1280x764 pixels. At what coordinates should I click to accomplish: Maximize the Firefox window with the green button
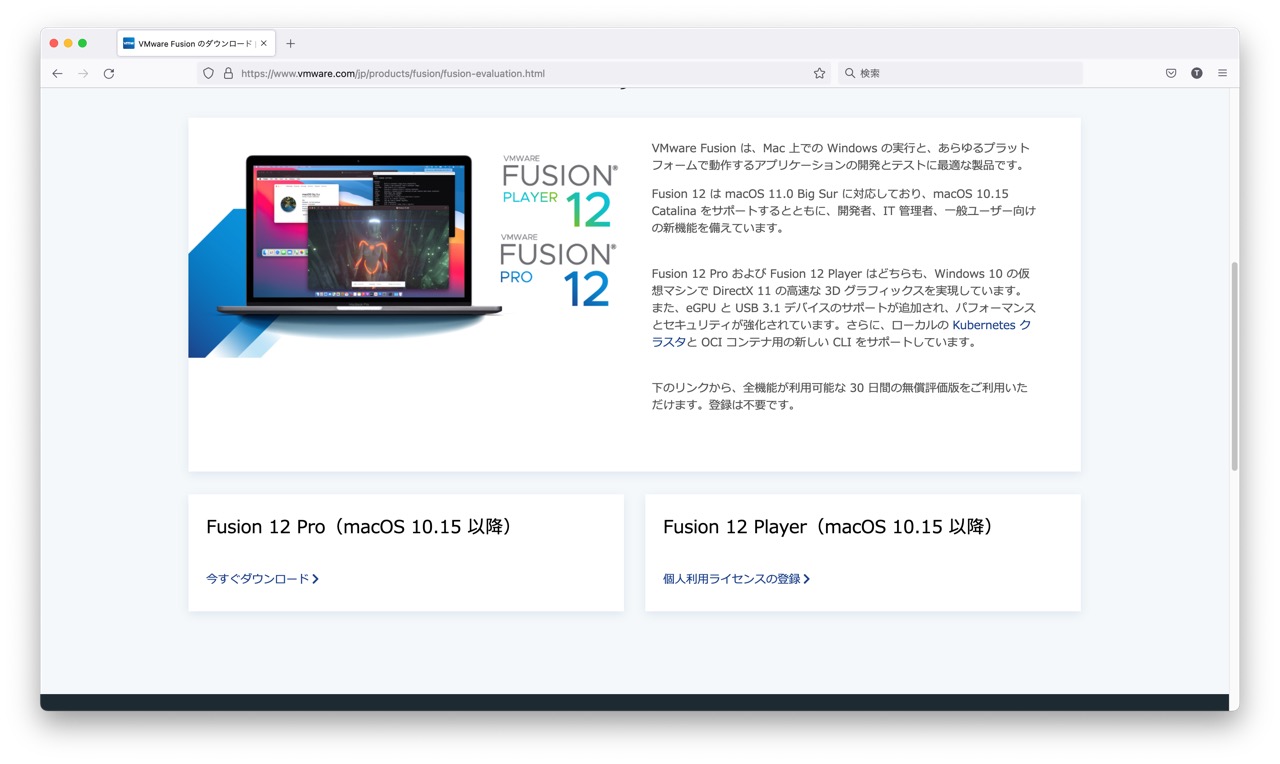(83, 43)
